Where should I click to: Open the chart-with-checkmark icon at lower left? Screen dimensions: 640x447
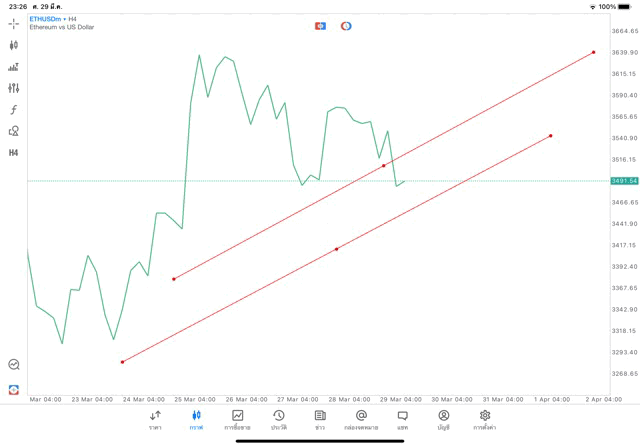coord(13,365)
